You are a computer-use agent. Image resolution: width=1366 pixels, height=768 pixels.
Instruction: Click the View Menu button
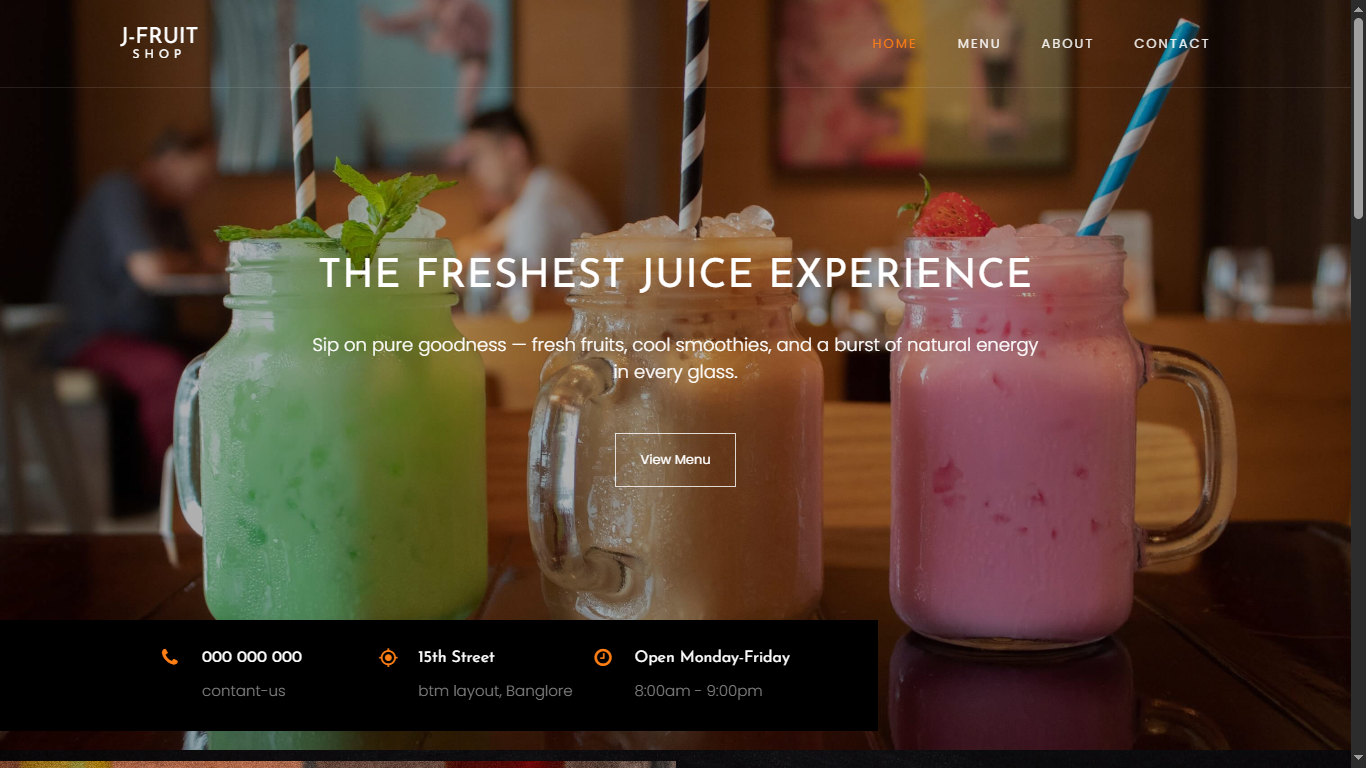point(675,460)
